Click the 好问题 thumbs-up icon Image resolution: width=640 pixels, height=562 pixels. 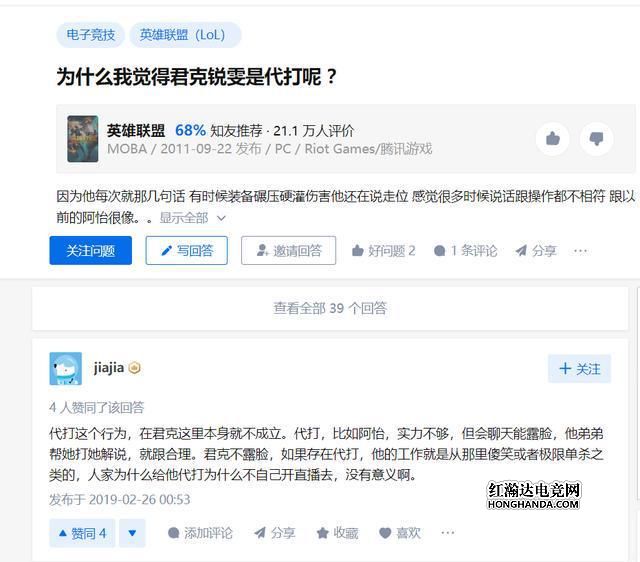(x=358, y=251)
